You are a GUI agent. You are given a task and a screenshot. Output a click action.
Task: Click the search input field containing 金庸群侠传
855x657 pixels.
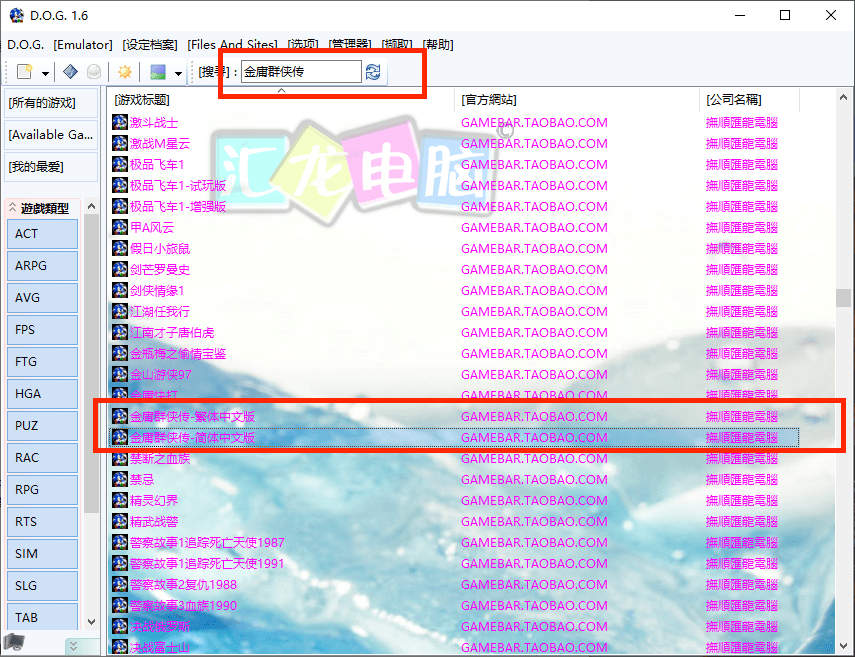300,71
